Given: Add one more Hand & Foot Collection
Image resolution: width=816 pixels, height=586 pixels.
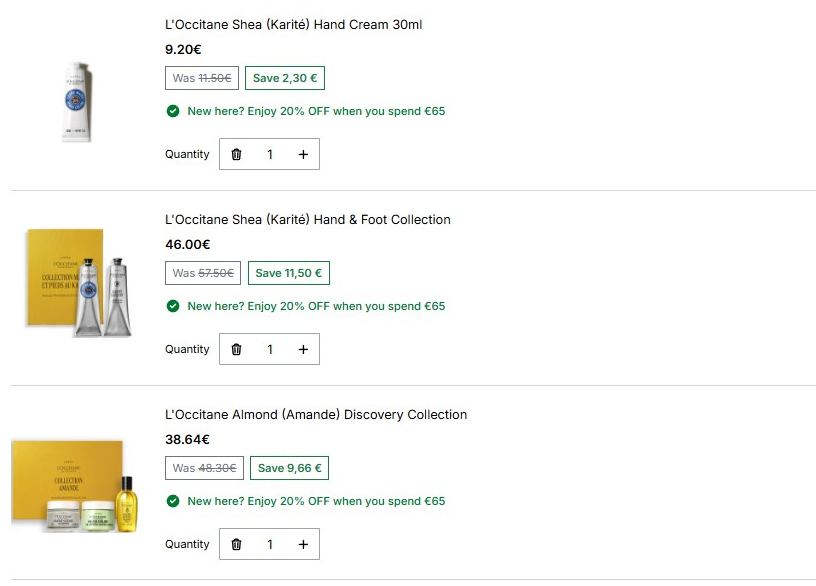Looking at the screenshot, I should point(303,349).
